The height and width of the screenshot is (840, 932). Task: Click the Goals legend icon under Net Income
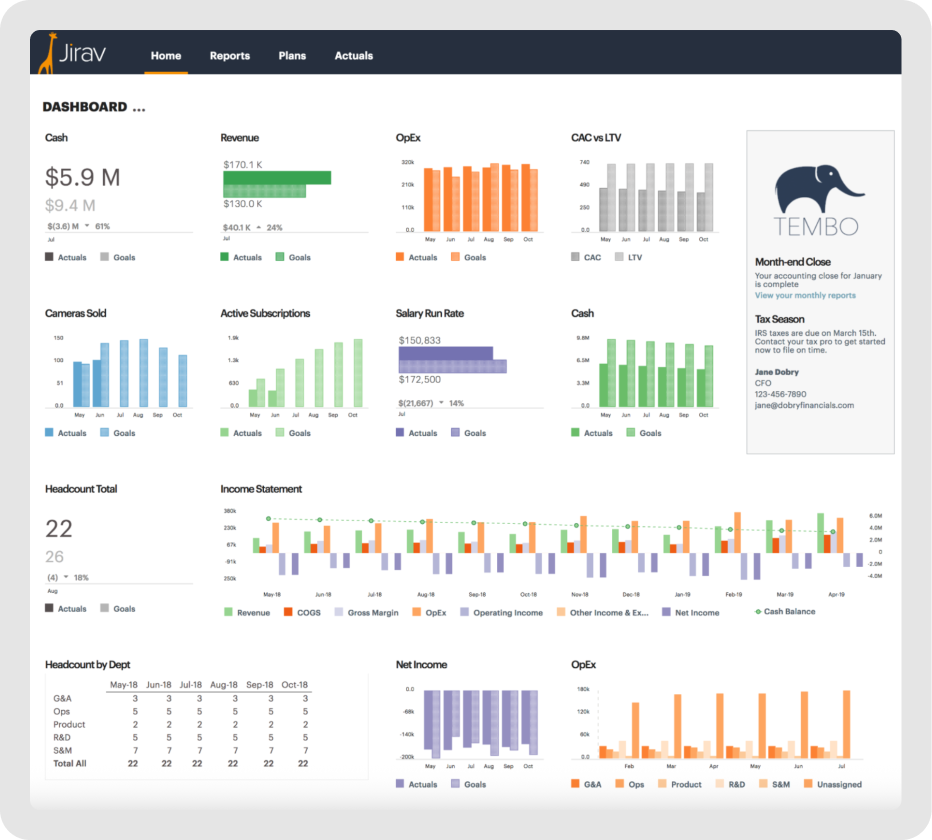coord(454,784)
